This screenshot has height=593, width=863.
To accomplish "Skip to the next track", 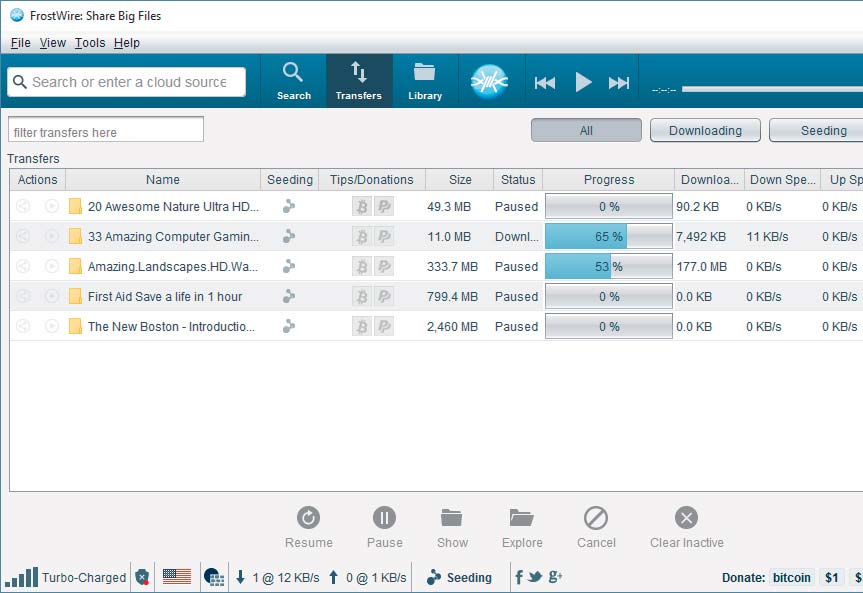I will click(x=619, y=83).
